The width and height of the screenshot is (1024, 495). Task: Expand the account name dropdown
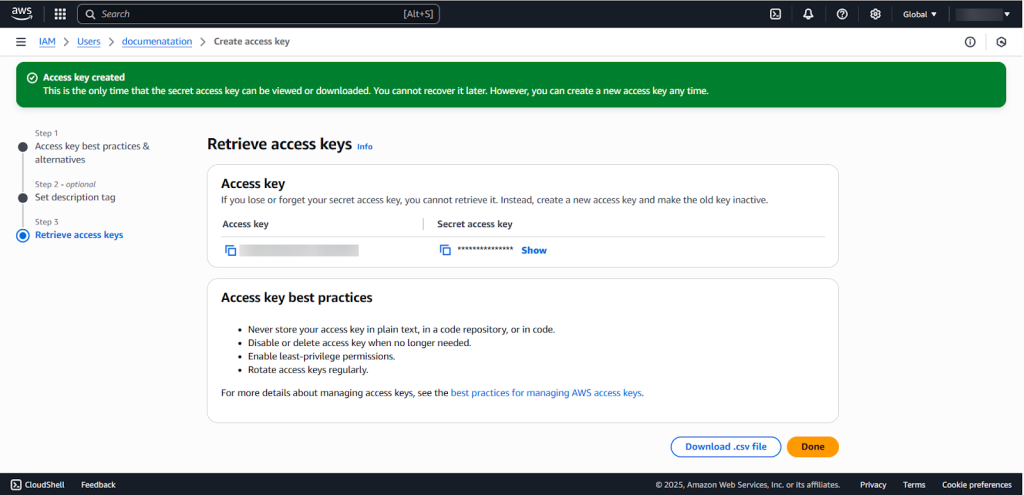984,14
